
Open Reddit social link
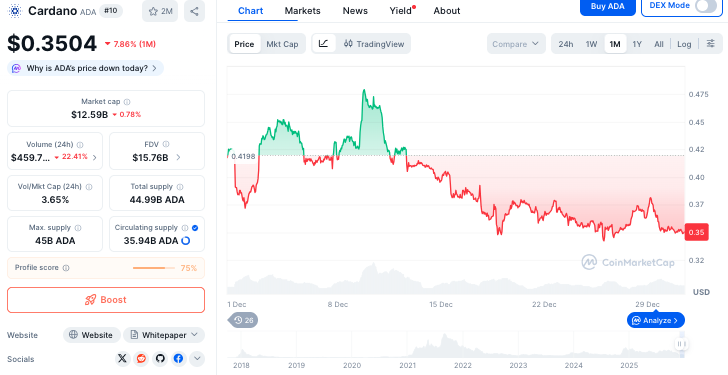coord(141,358)
